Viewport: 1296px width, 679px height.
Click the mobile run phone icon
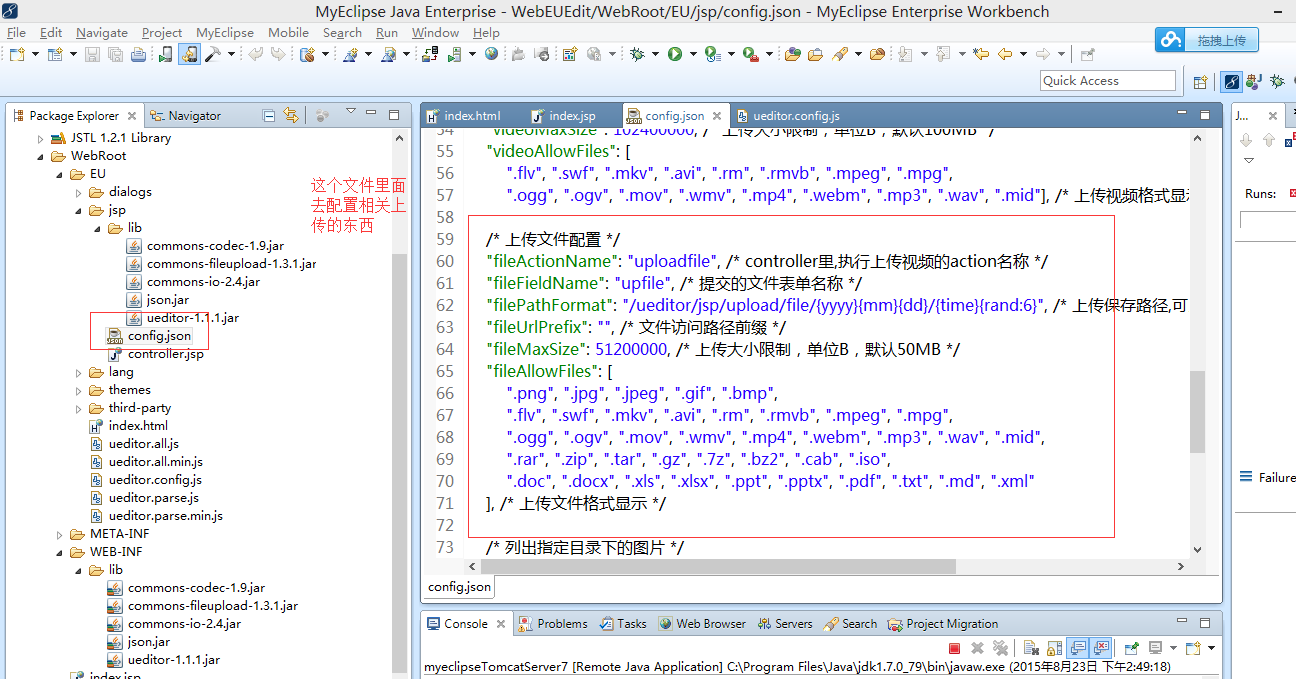coord(165,54)
